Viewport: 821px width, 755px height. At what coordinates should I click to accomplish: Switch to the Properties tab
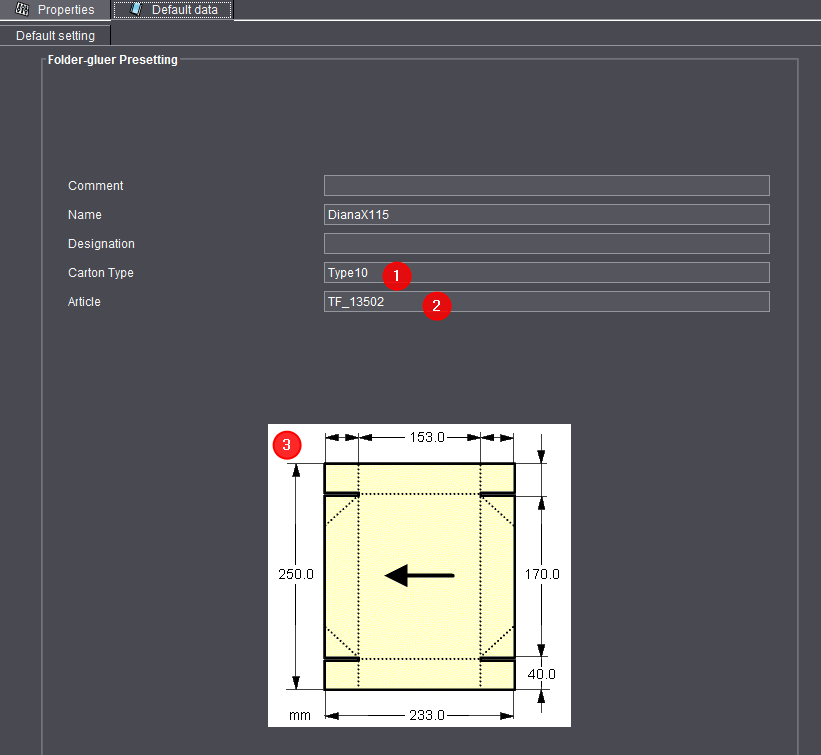click(65, 10)
